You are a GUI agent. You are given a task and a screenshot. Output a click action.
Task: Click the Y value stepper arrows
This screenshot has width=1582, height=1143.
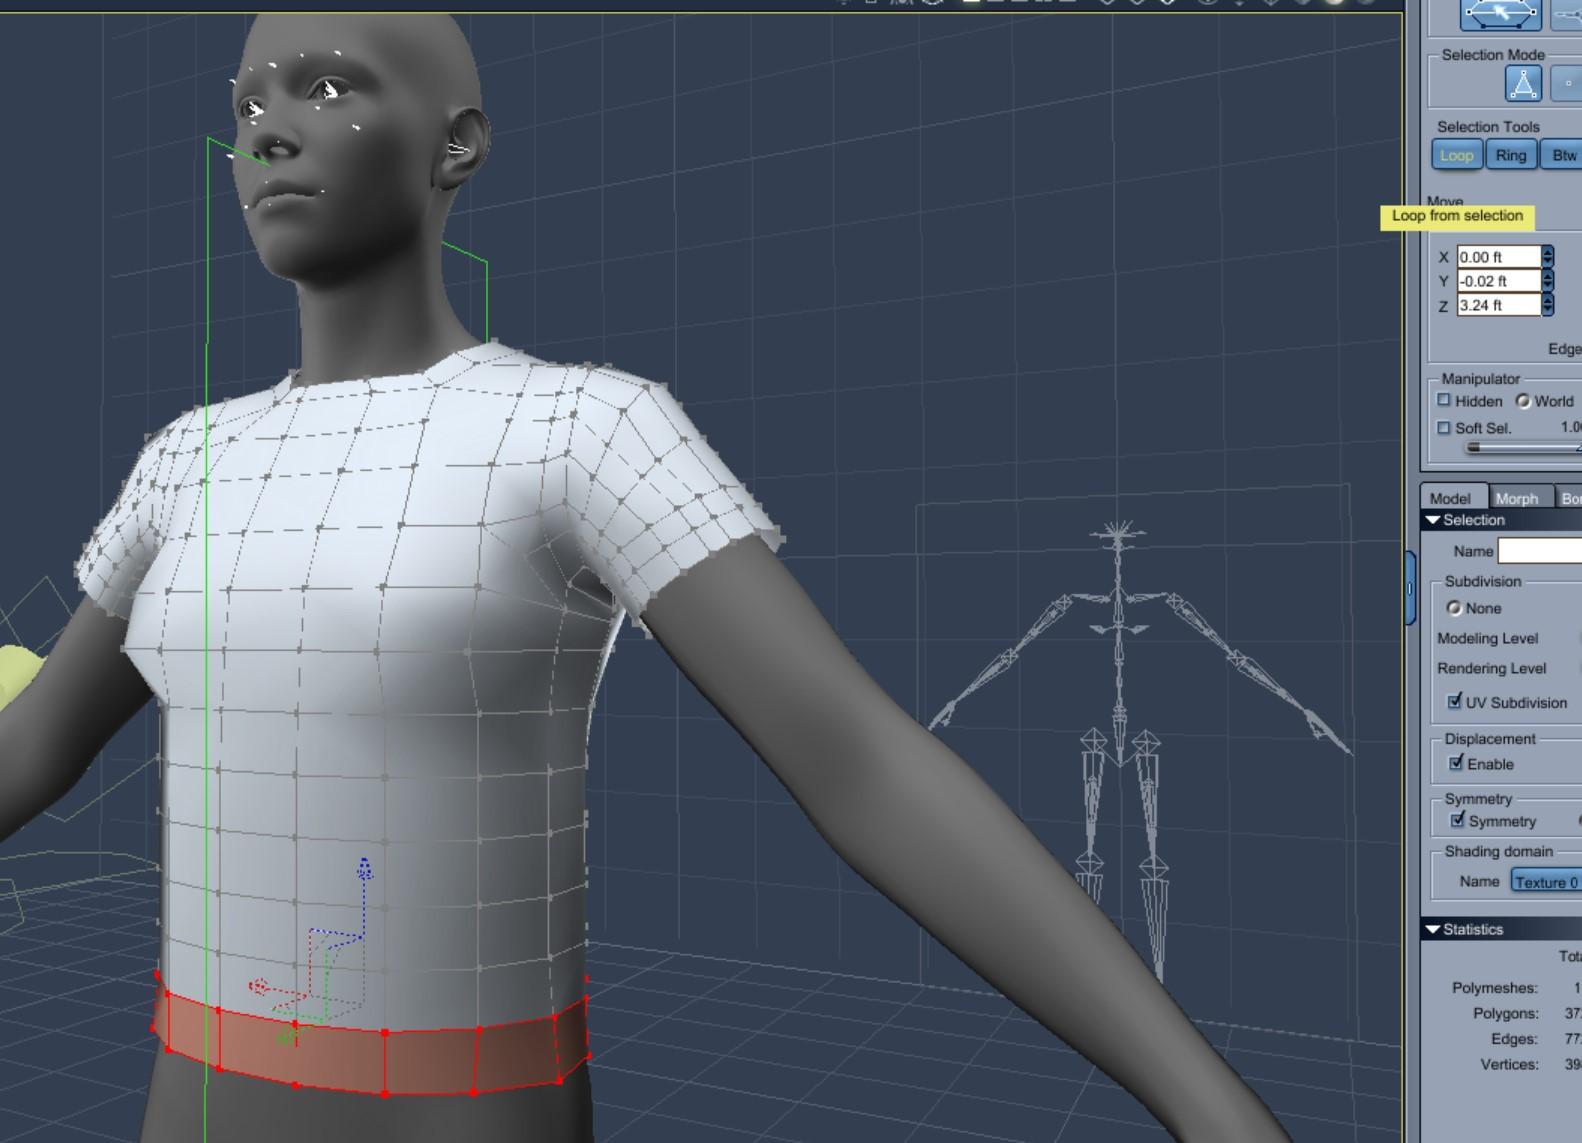tap(1548, 281)
